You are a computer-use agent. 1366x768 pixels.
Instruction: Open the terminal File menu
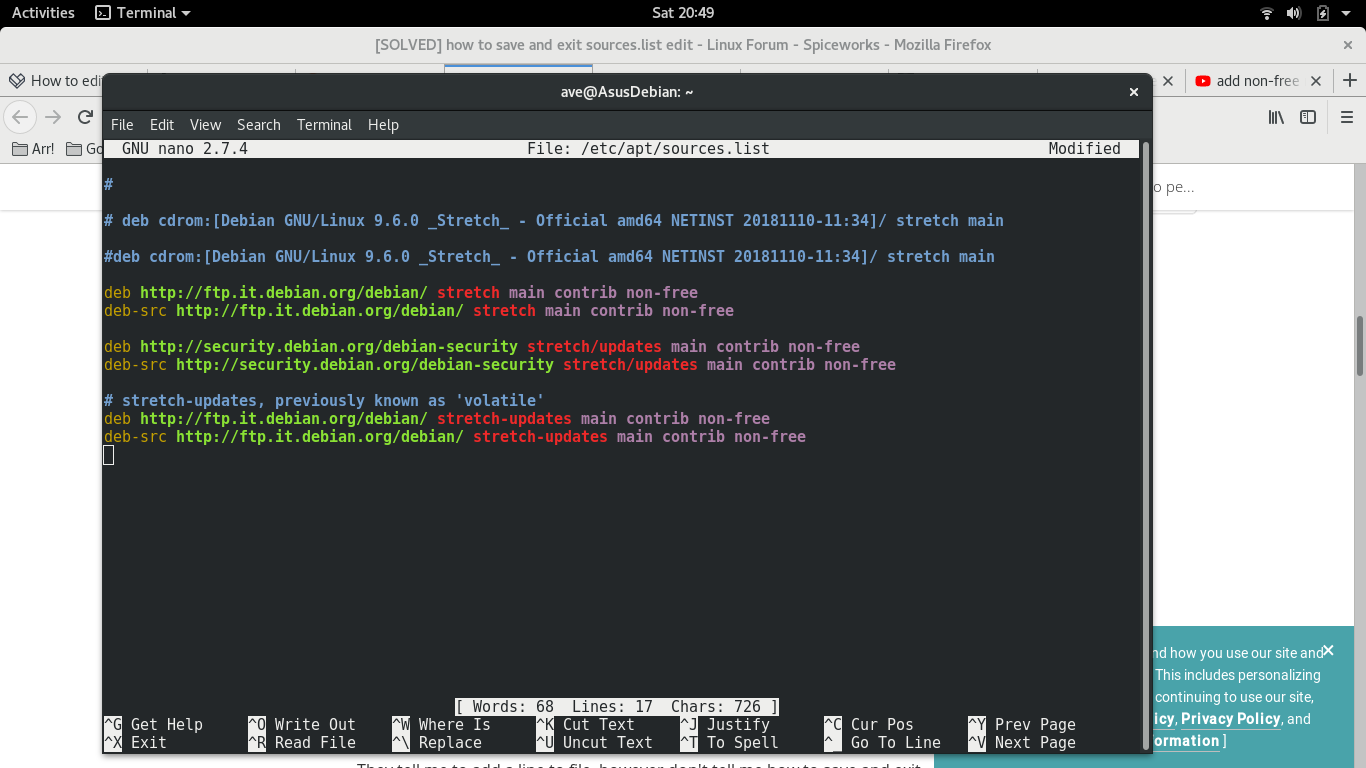click(122, 125)
